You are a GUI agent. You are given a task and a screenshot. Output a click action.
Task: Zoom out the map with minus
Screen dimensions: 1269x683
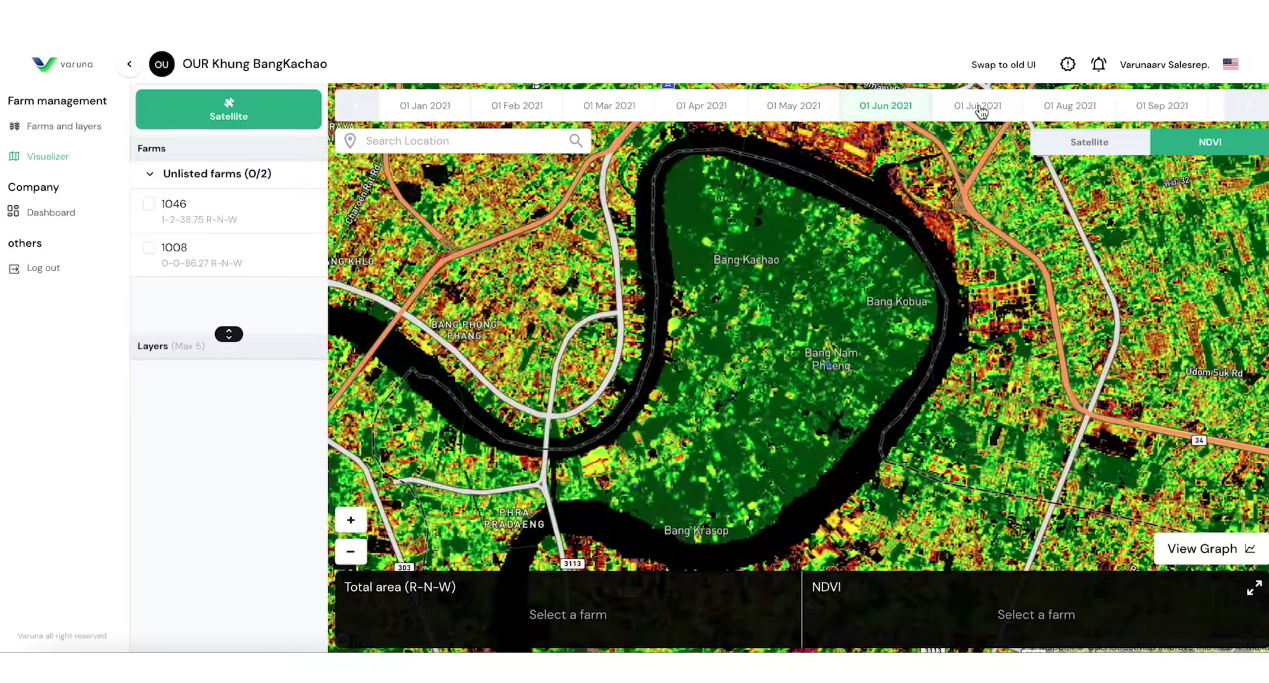coord(351,551)
